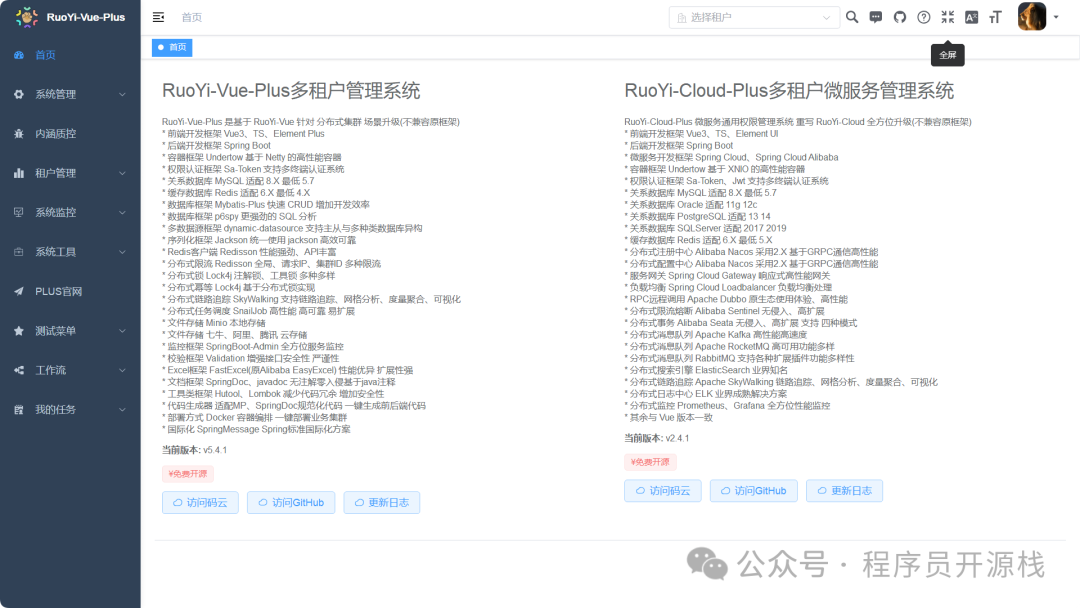Viewport: 1080px width, 608px height.
Task: Click the ¥免费开源 tag under v5.4.1
Action: tap(188, 474)
